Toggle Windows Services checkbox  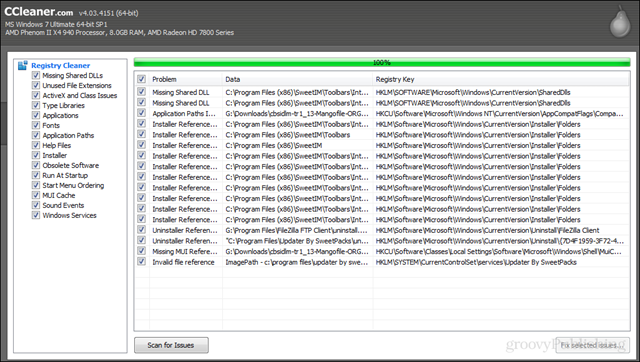point(36,215)
